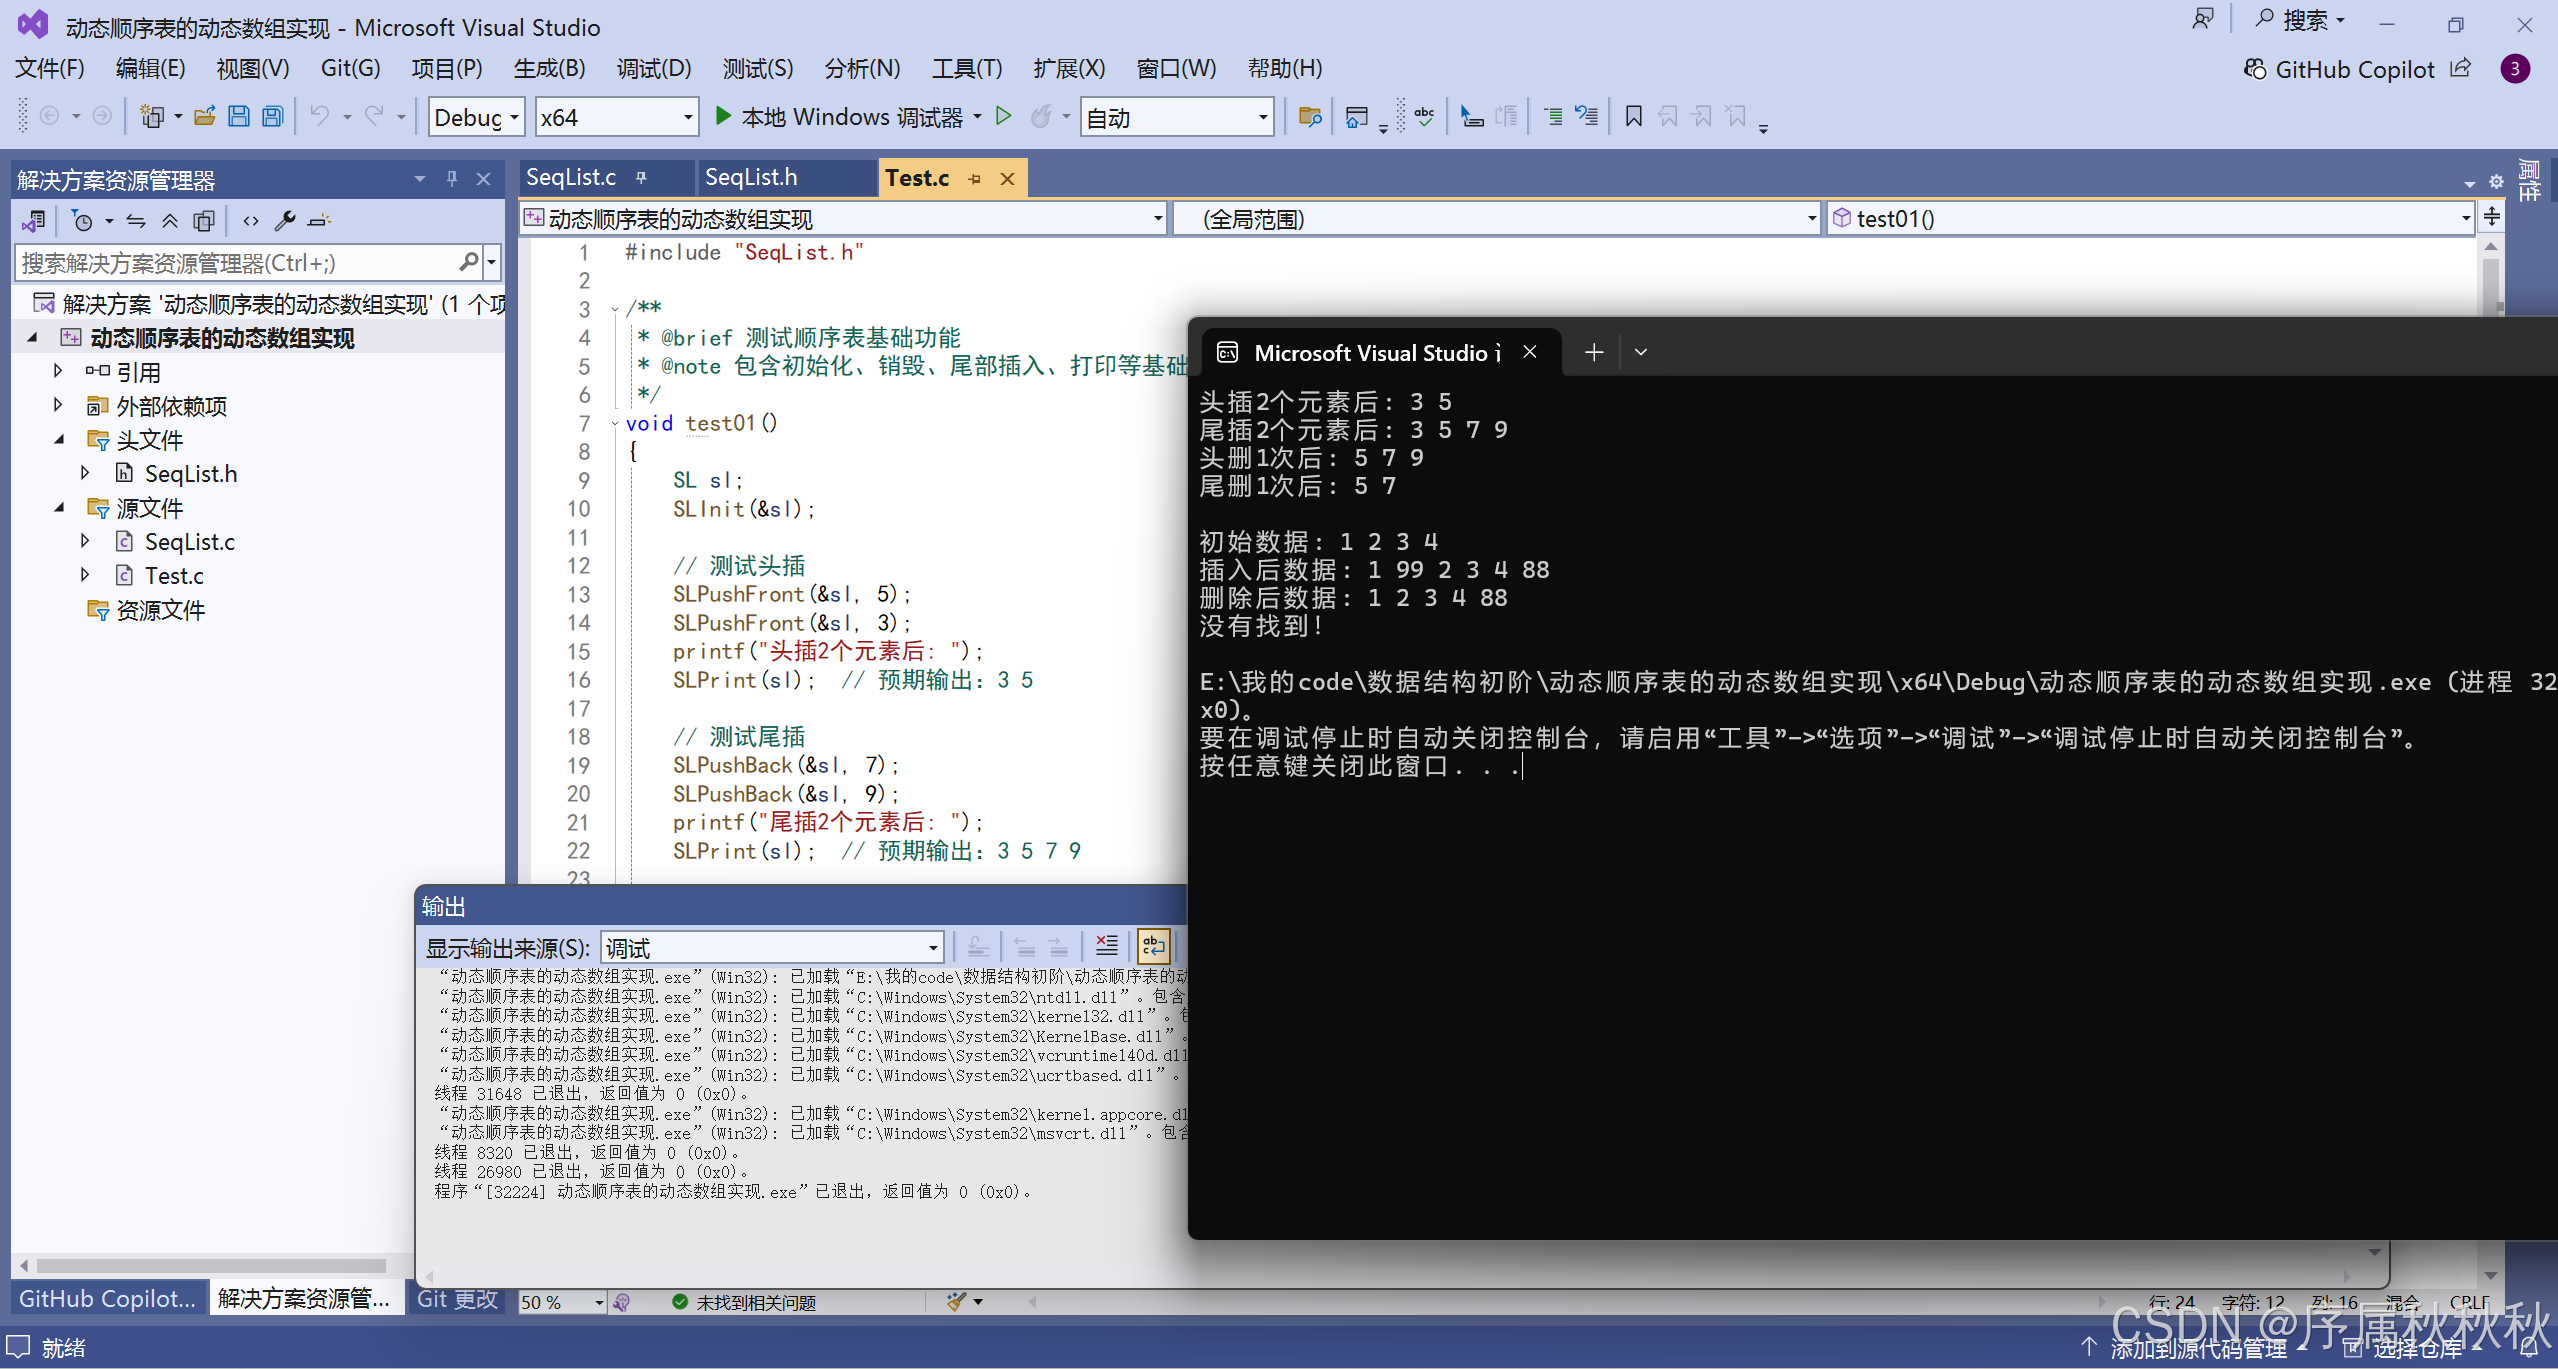Click the Save All toolbar icon

[272, 117]
